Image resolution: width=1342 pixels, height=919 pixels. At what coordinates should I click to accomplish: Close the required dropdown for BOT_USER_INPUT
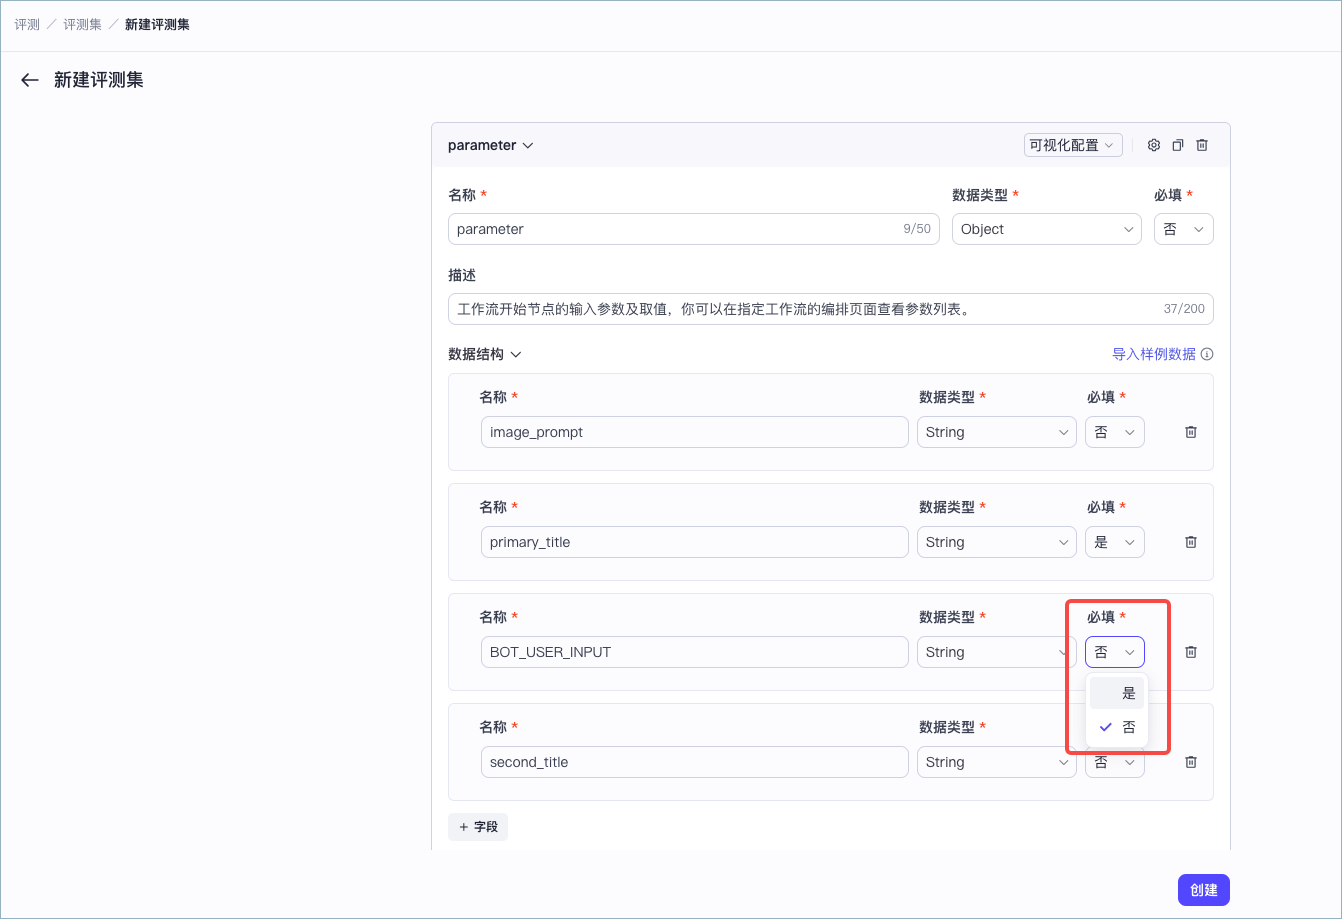(1115, 652)
